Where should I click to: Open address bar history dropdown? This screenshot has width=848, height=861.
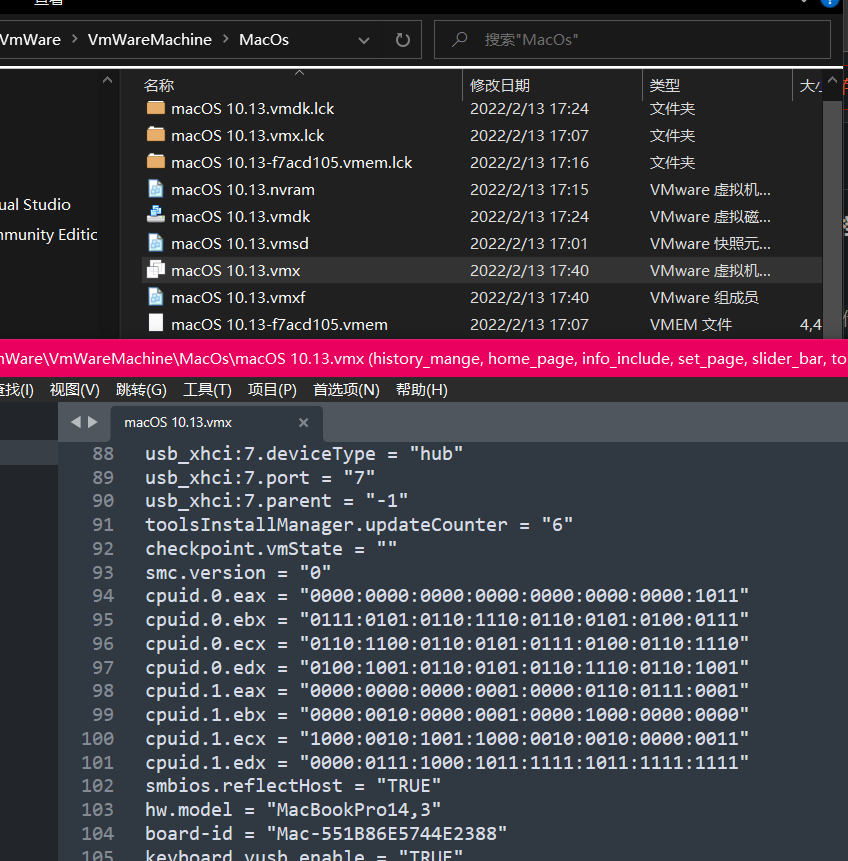click(364, 40)
